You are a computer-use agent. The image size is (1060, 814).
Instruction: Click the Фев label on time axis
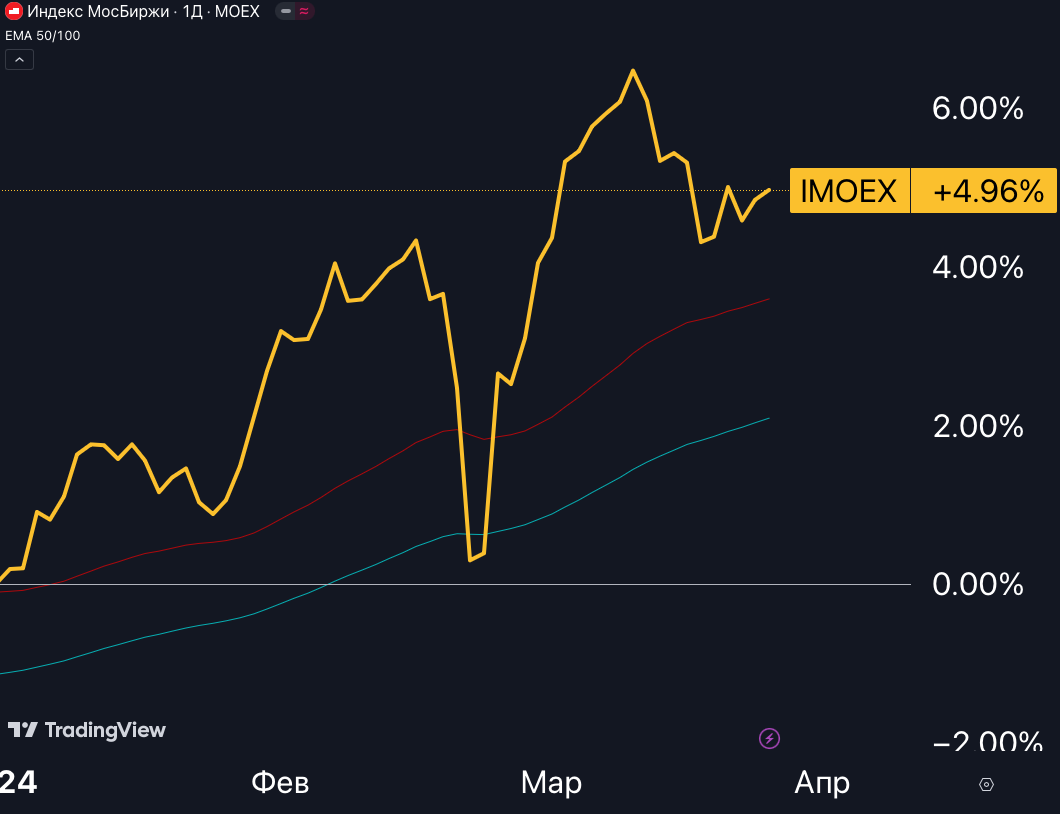[280, 783]
